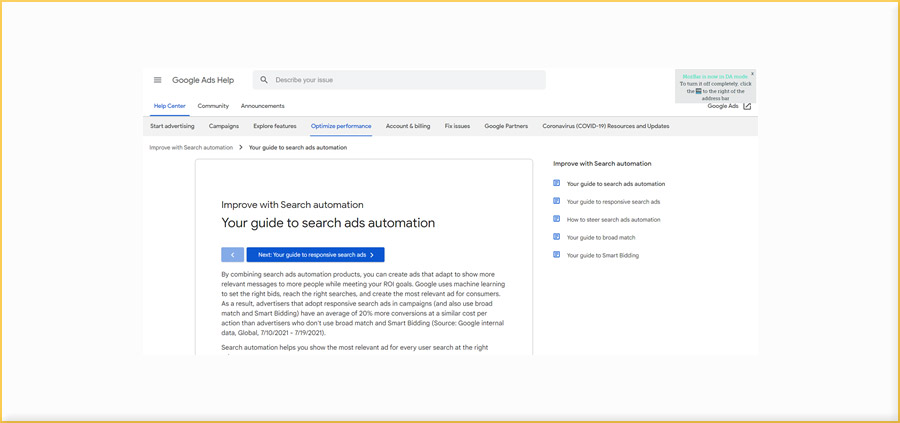Viewport: 900px width, 423px height.
Task: Open the Fix issues menu
Action: point(457,126)
